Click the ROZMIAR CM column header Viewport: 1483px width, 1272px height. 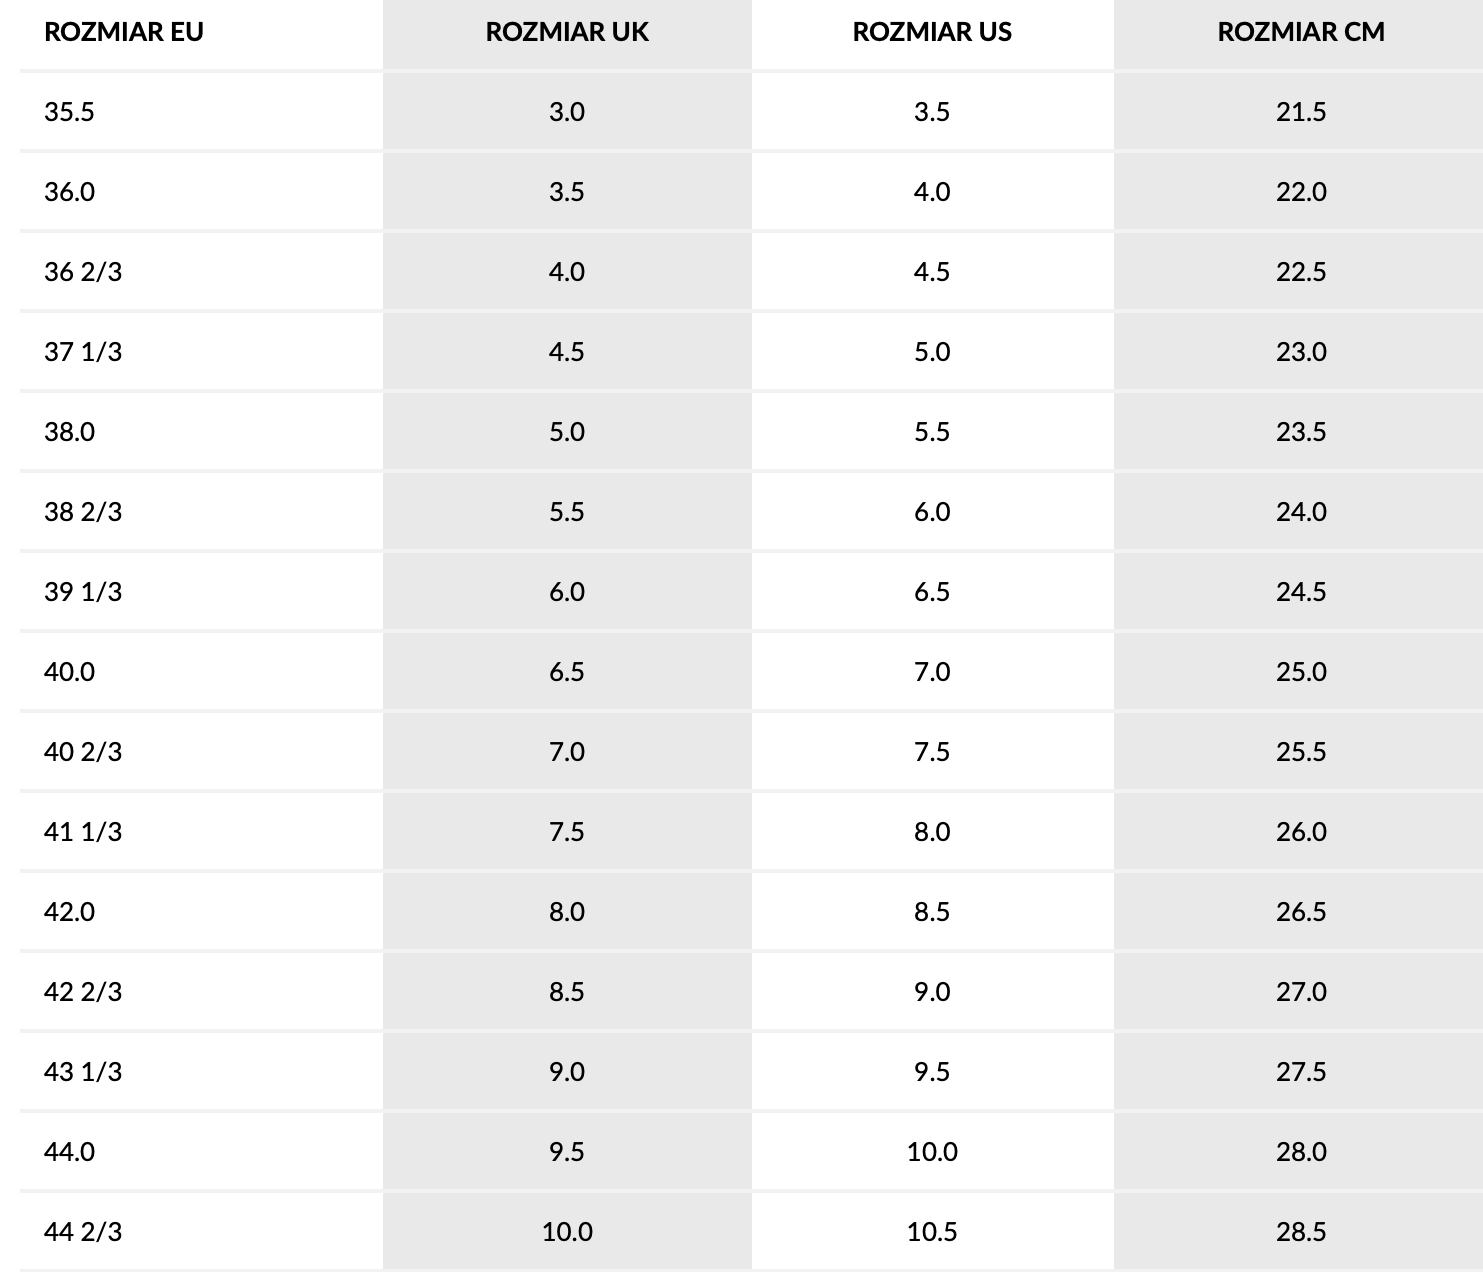(1301, 32)
